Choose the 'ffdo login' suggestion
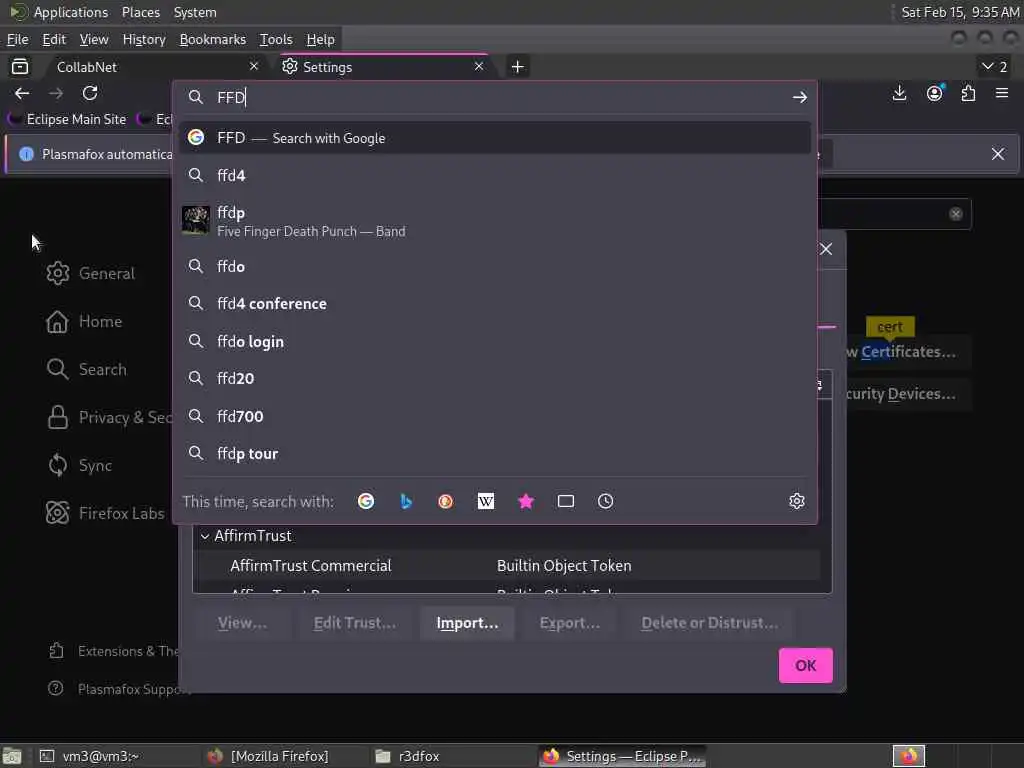The width and height of the screenshot is (1024, 768). click(495, 342)
